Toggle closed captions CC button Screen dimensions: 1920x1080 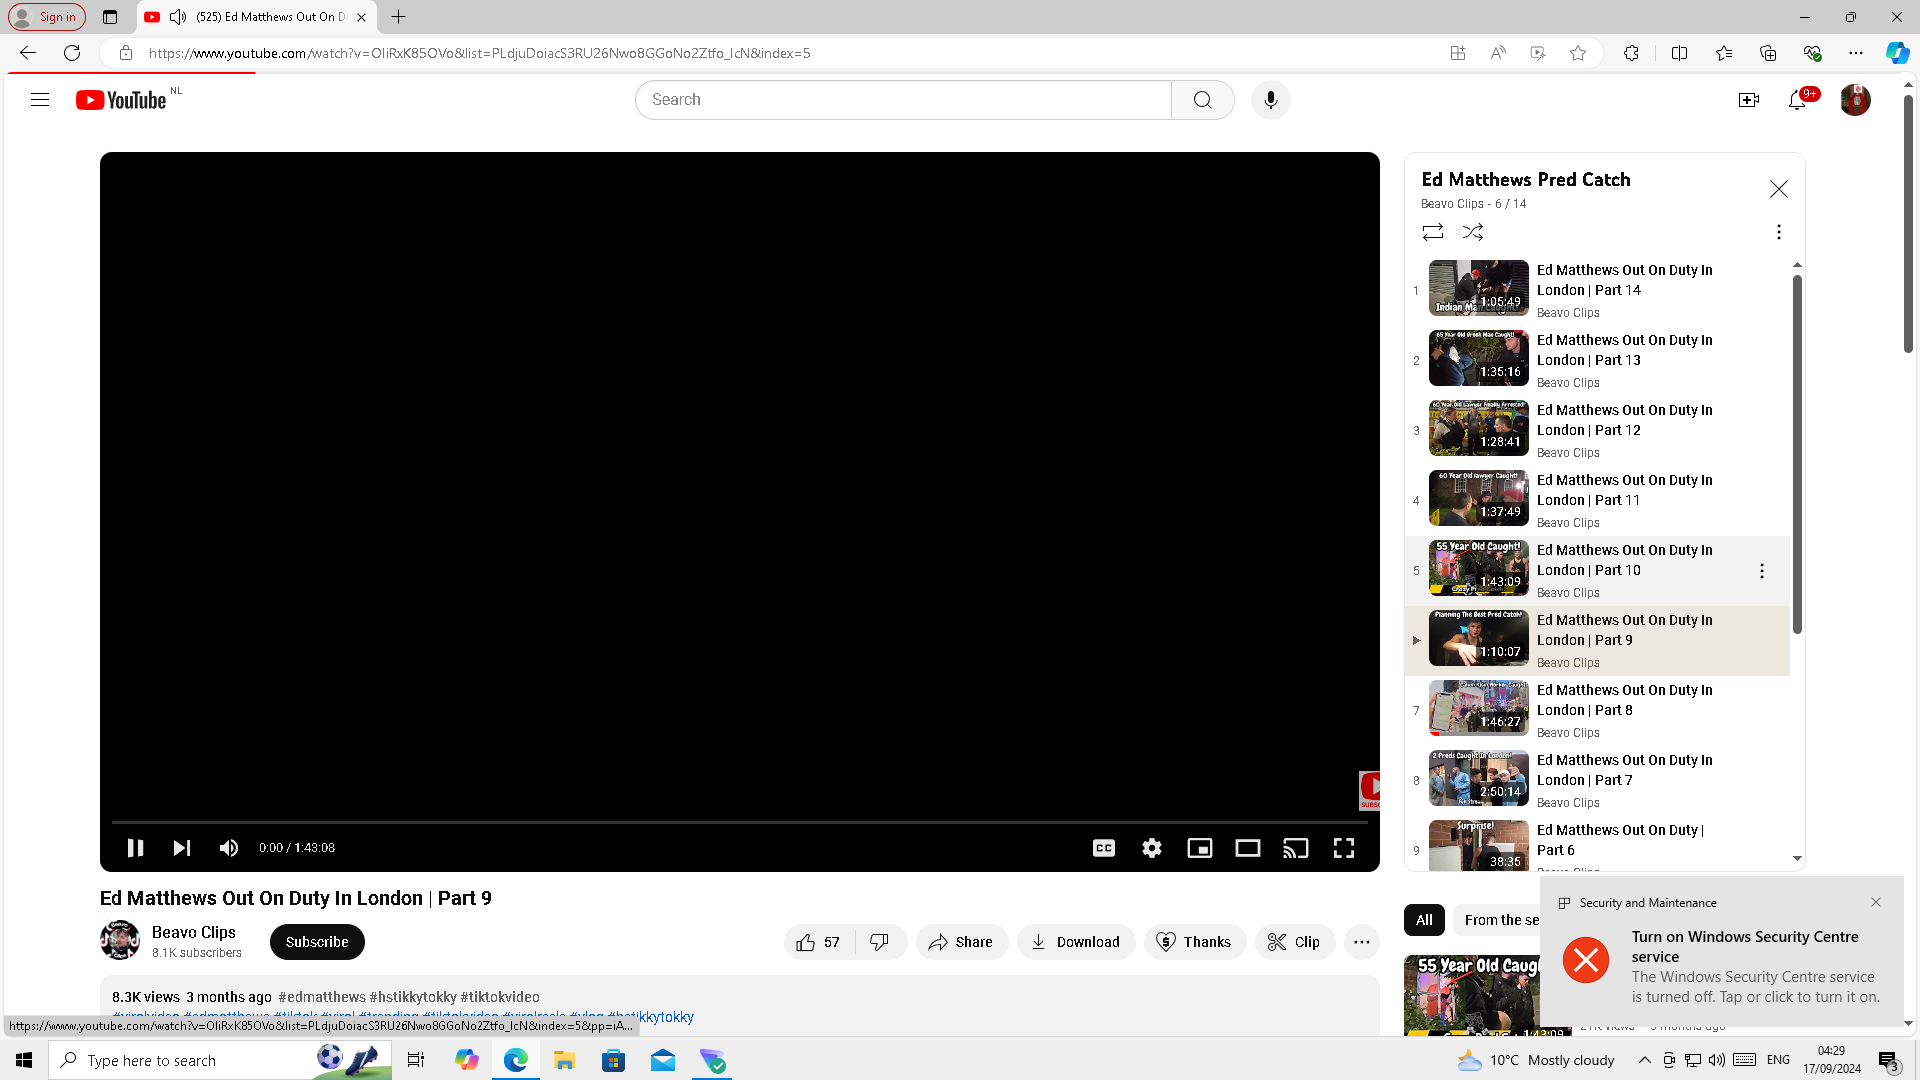(1104, 848)
